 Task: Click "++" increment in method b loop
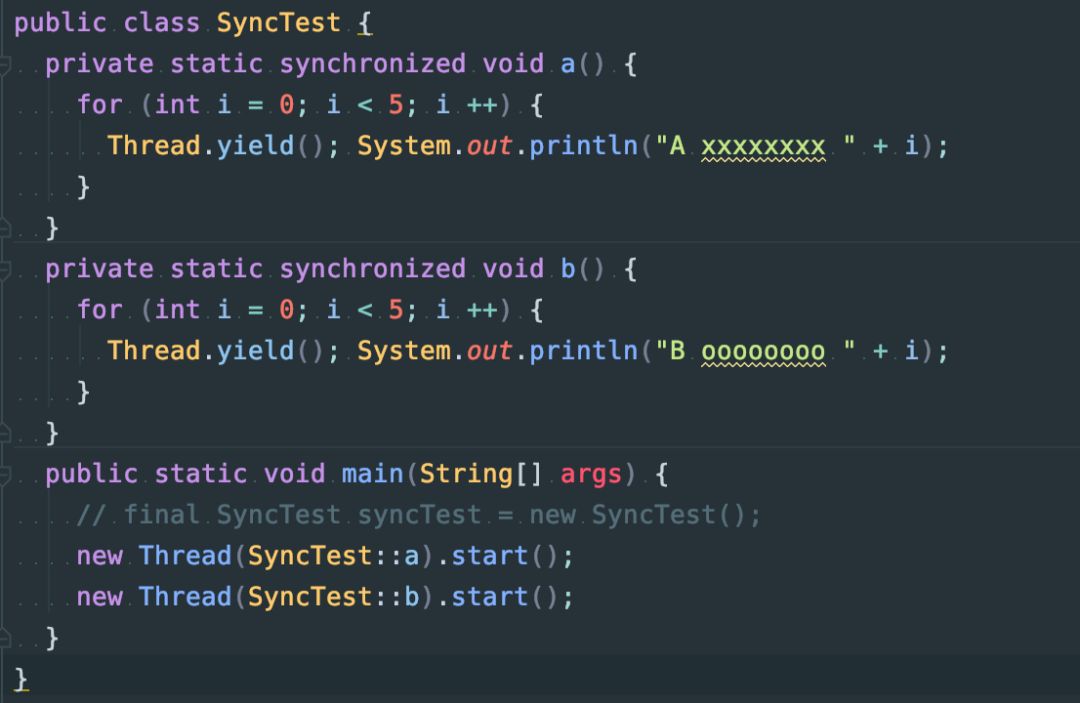482,310
